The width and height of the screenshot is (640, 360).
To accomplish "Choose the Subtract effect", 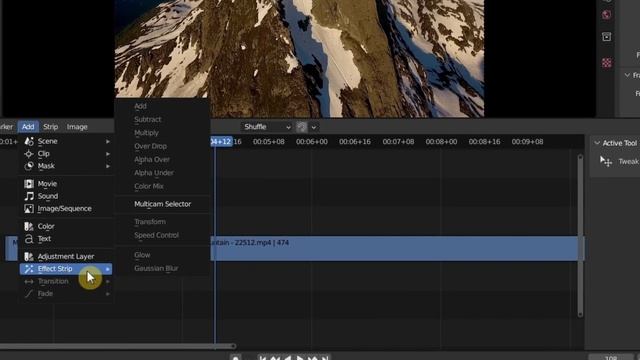I will 163,120.
